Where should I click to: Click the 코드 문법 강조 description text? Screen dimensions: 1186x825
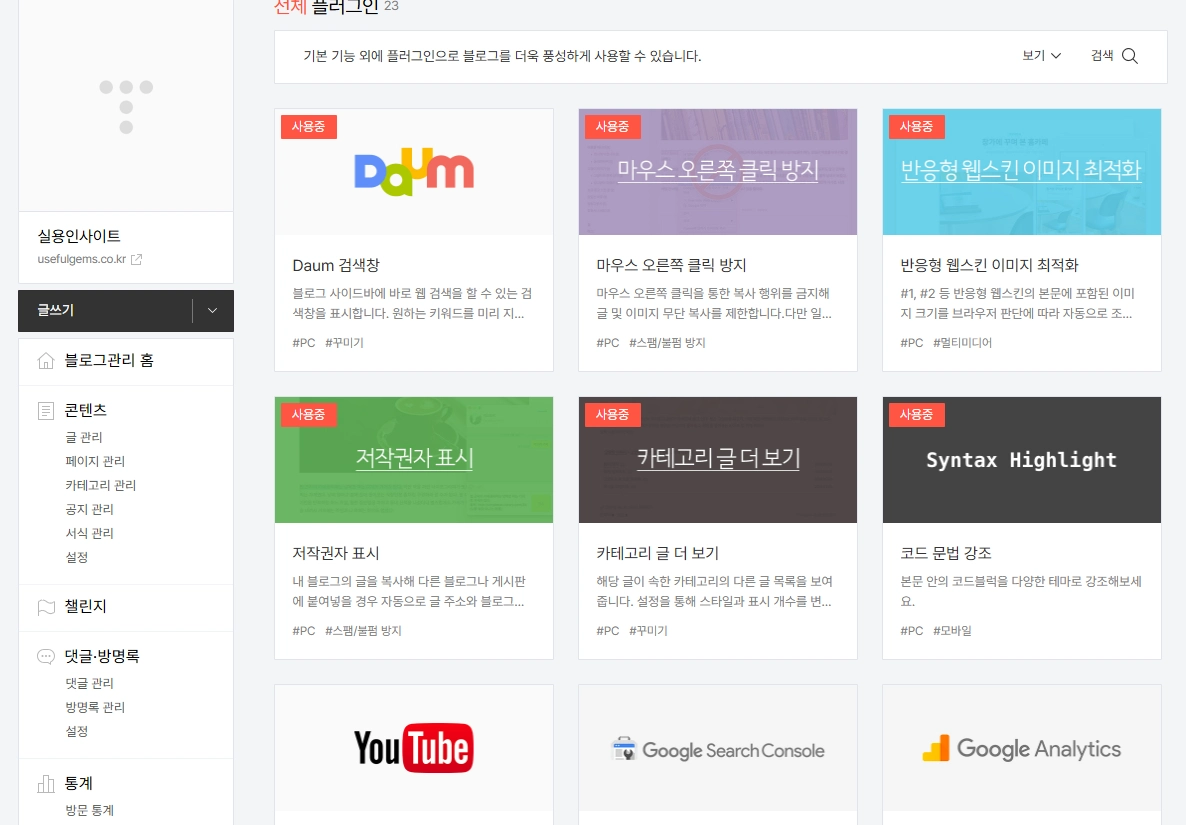(x=1020, y=591)
